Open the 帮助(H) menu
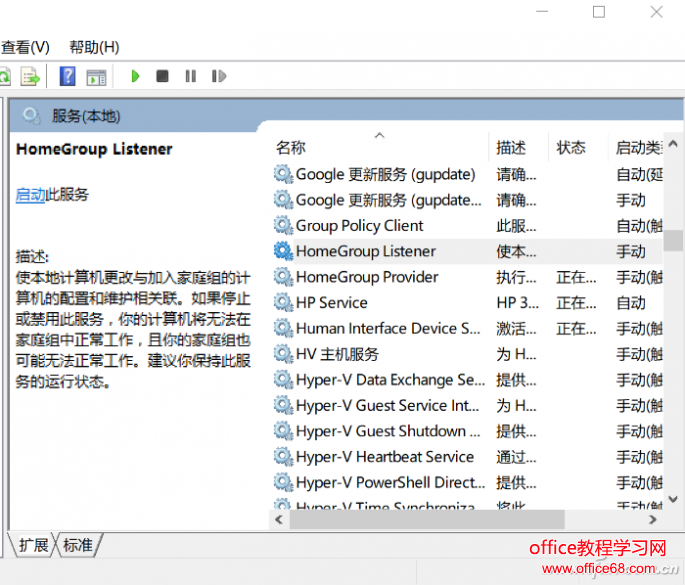 click(x=94, y=47)
